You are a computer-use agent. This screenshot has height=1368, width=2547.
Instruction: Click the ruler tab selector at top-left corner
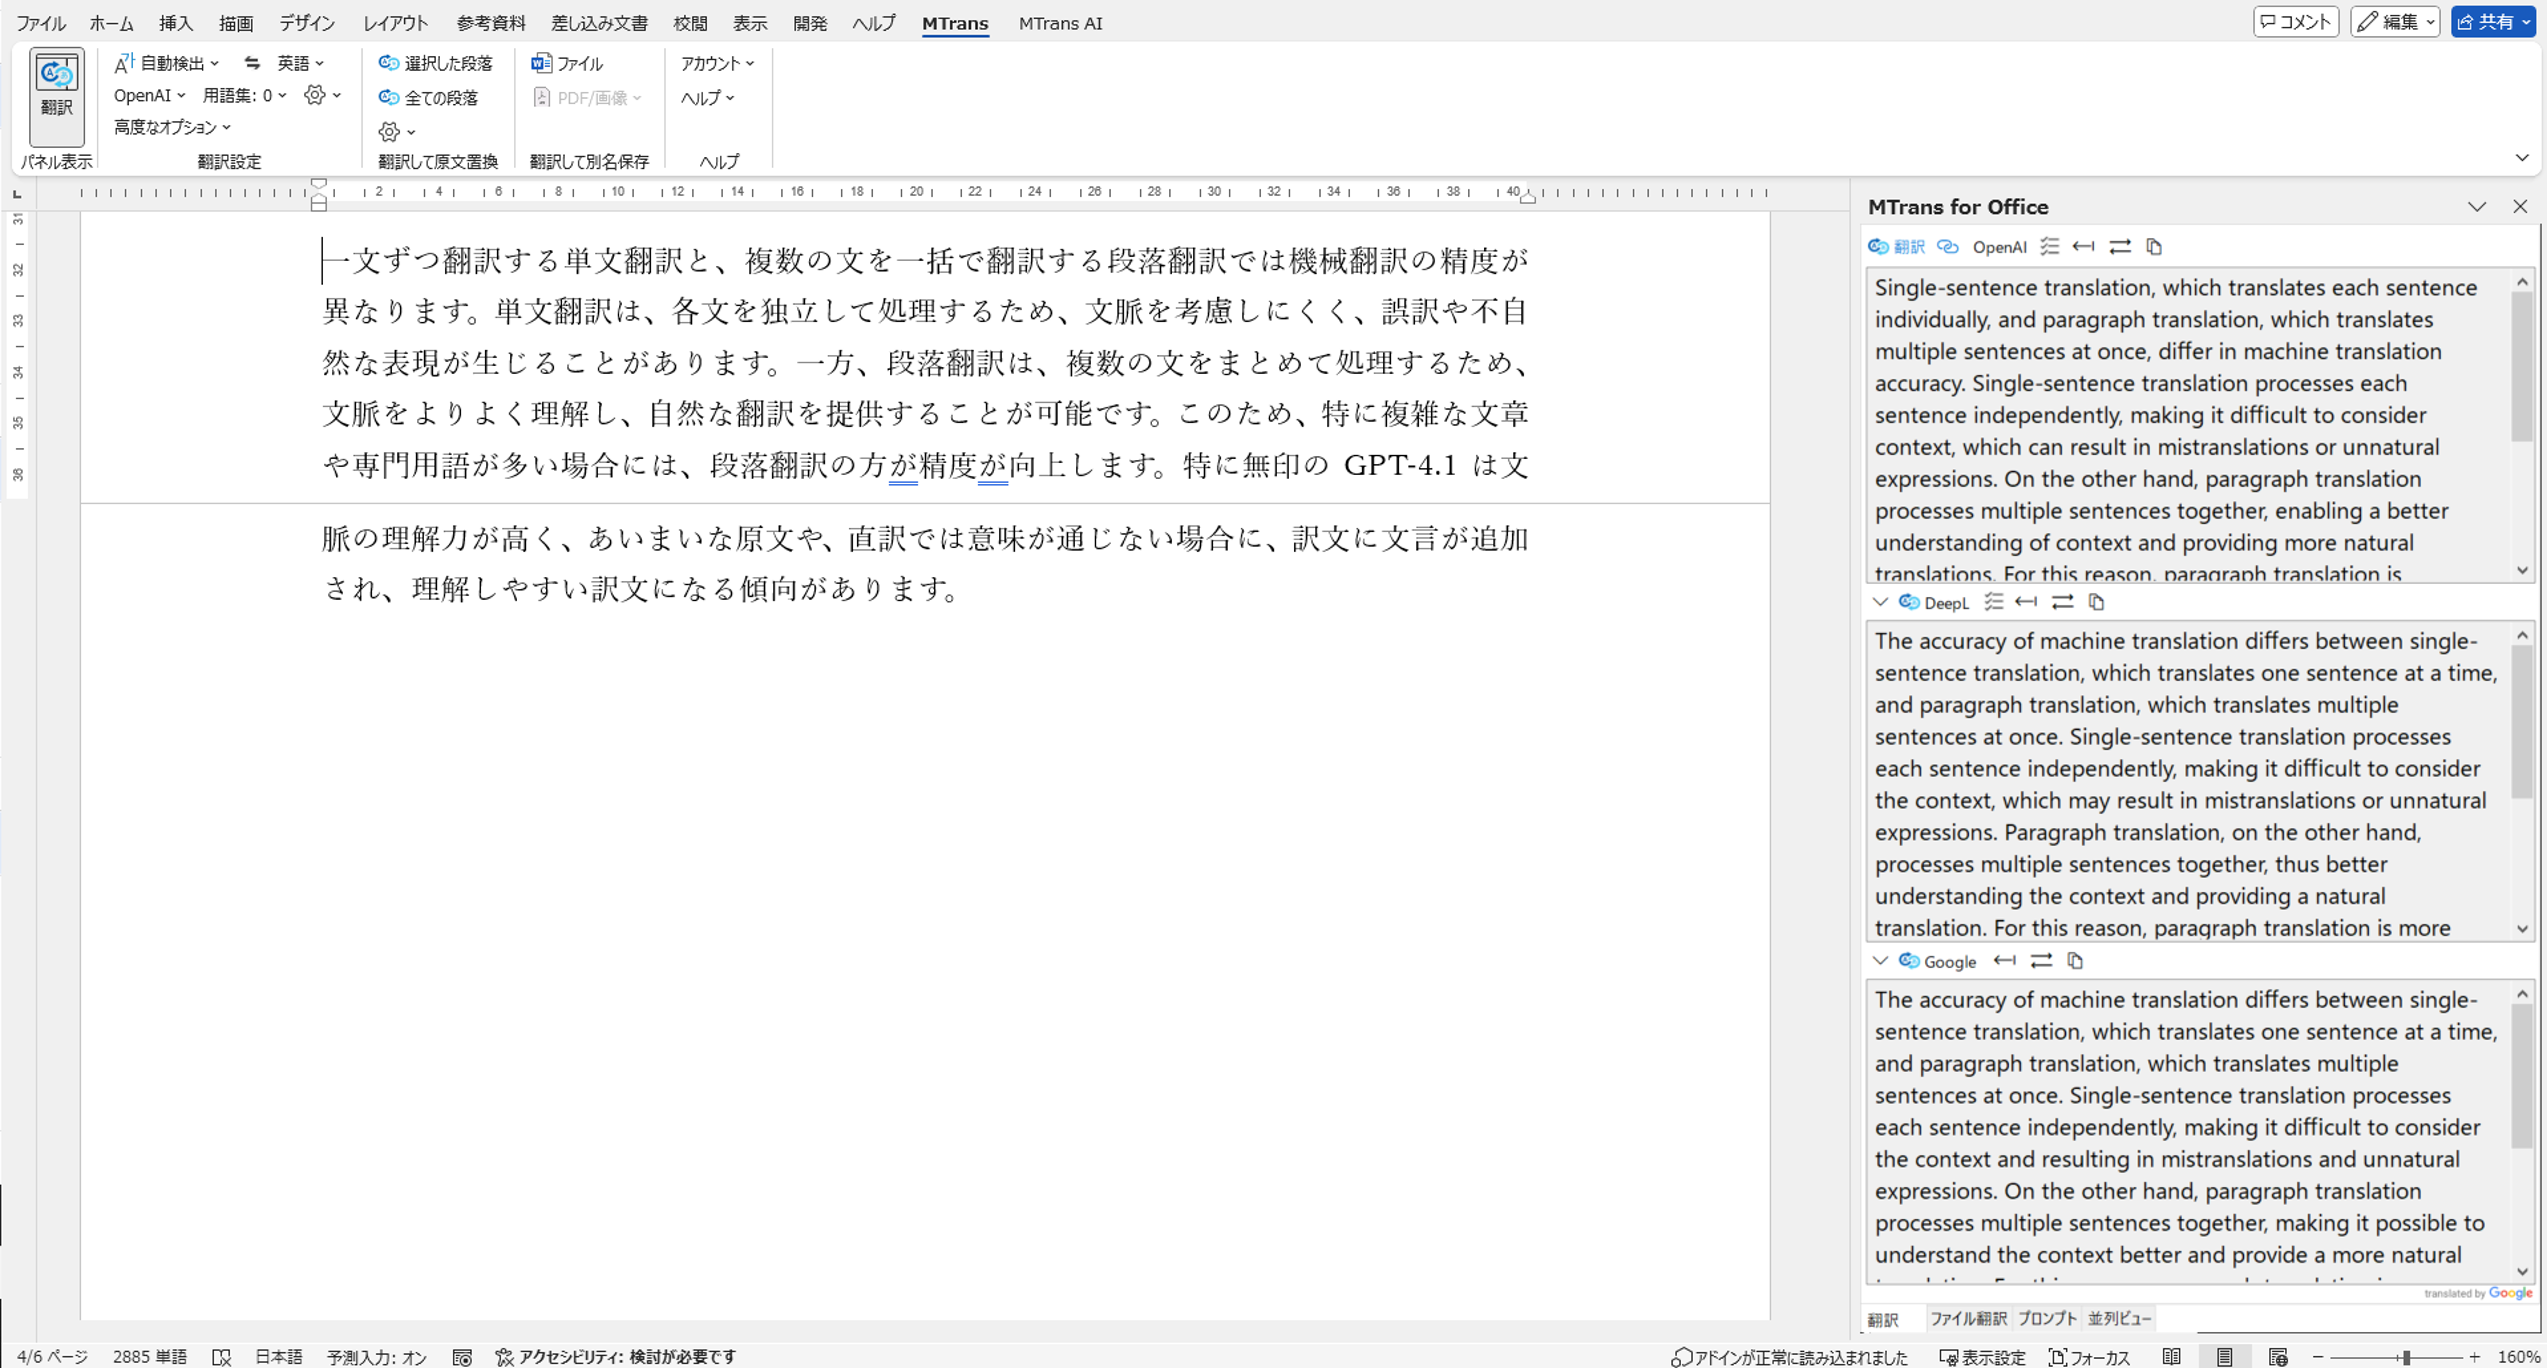(17, 194)
